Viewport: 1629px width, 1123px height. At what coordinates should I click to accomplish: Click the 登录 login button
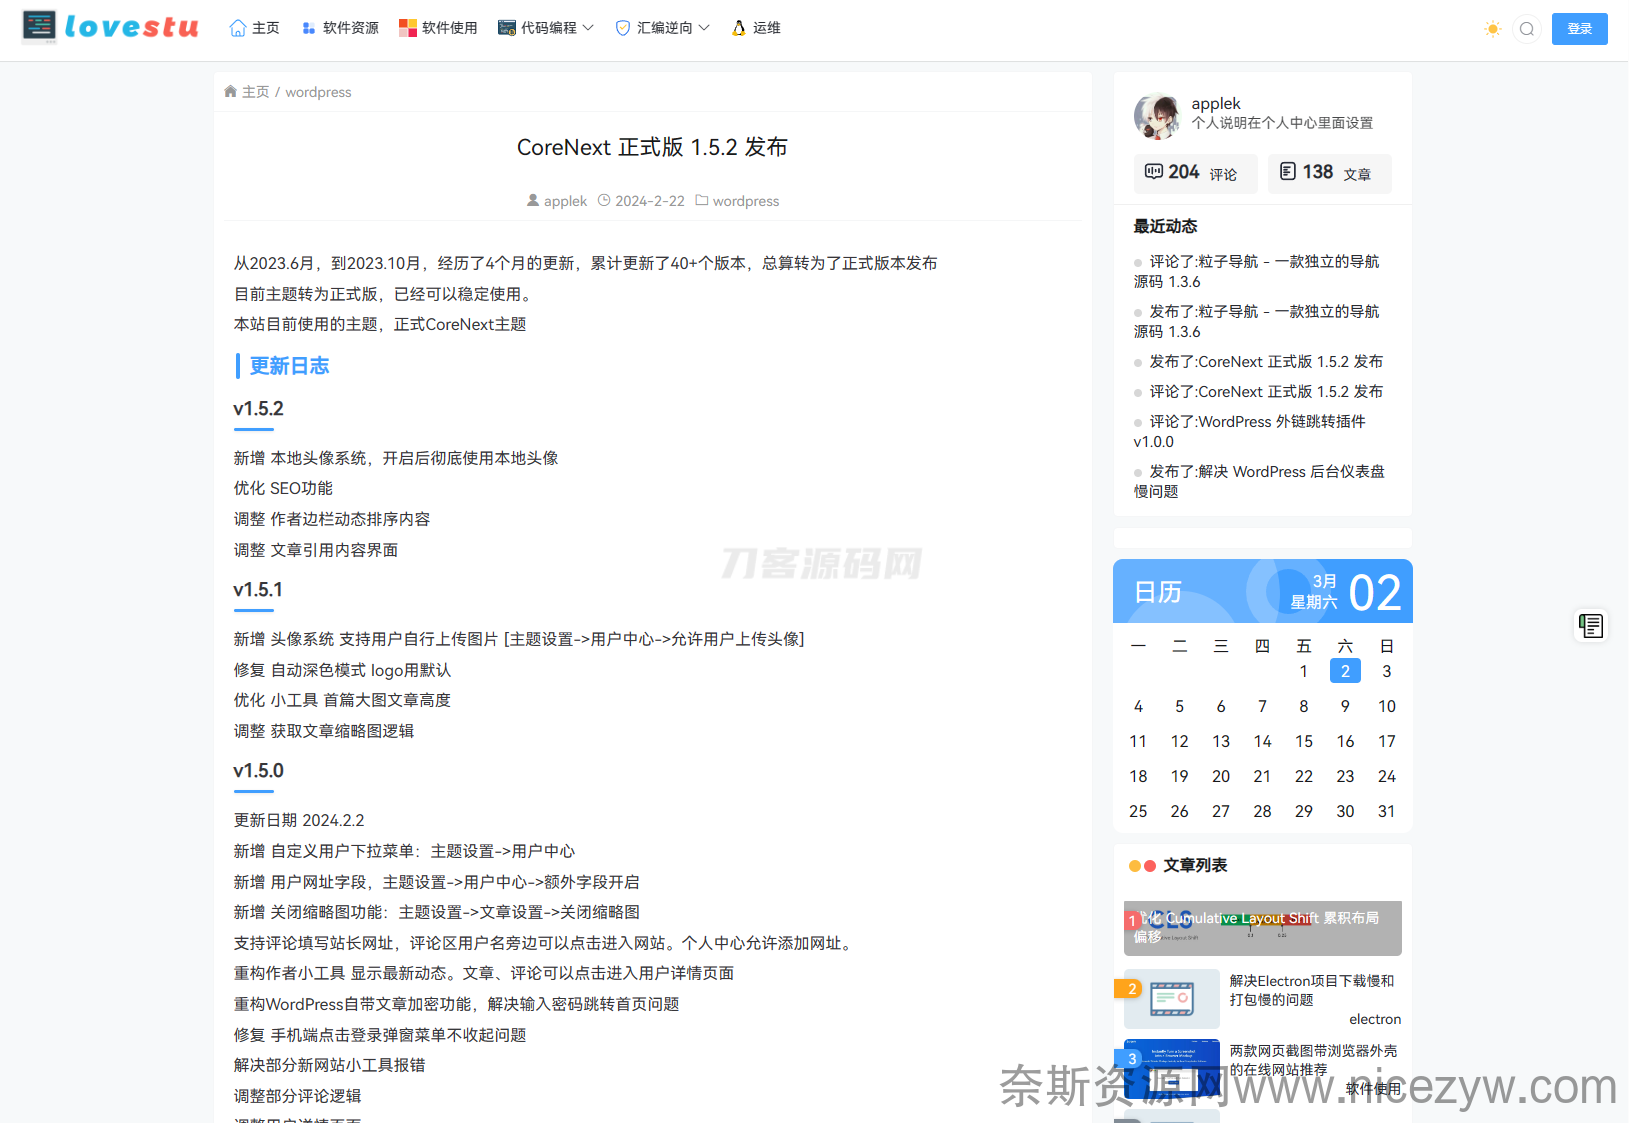click(1580, 29)
